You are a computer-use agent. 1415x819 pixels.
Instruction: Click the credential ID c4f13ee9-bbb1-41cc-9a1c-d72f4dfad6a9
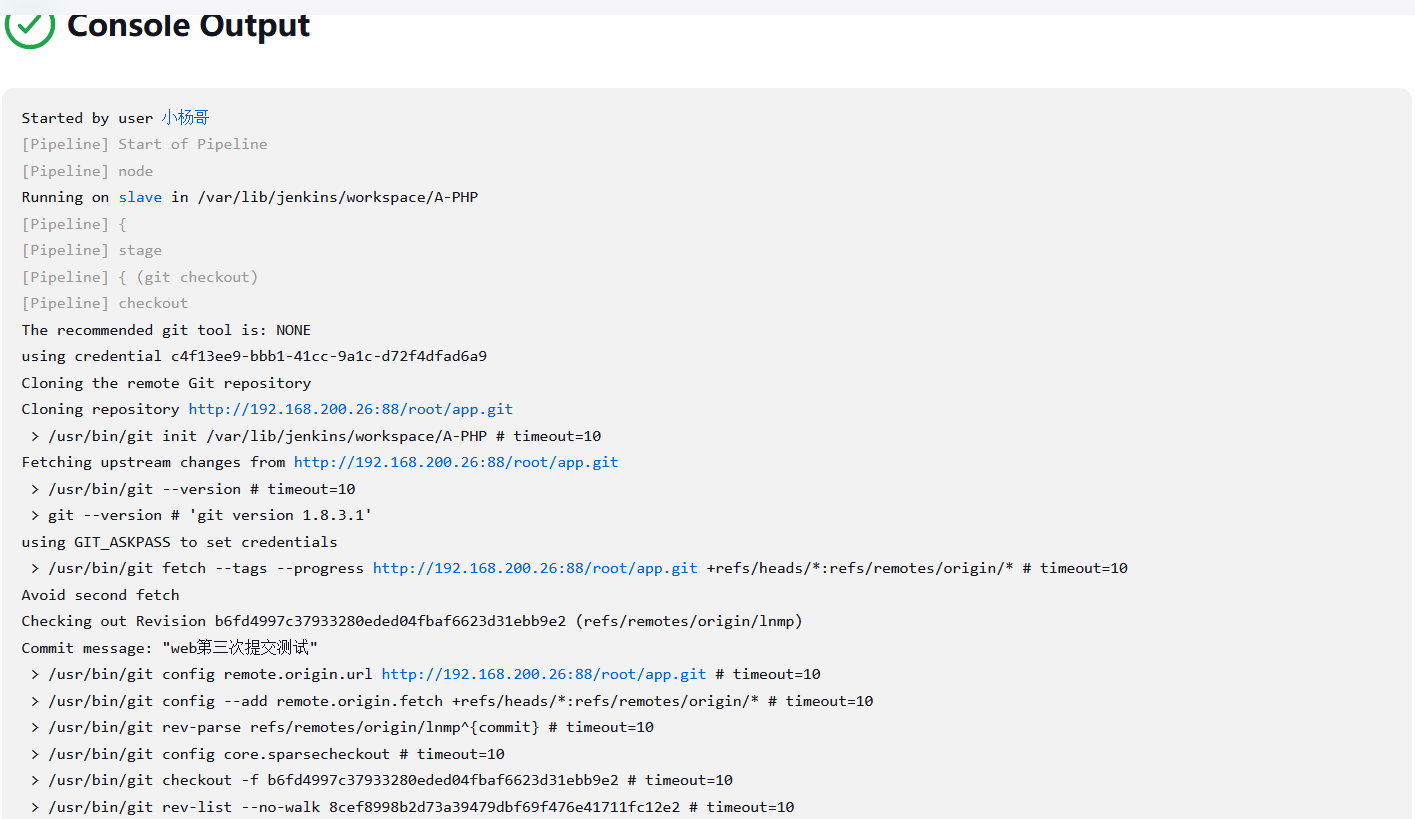(329, 356)
